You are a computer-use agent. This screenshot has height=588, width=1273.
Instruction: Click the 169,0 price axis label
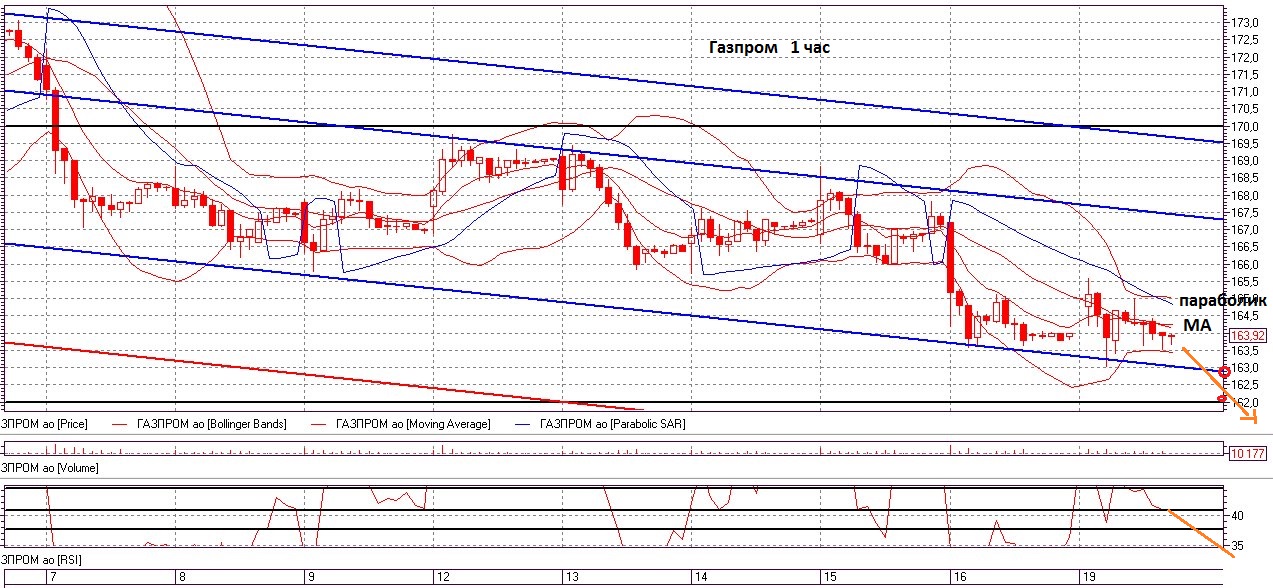click(x=1246, y=161)
